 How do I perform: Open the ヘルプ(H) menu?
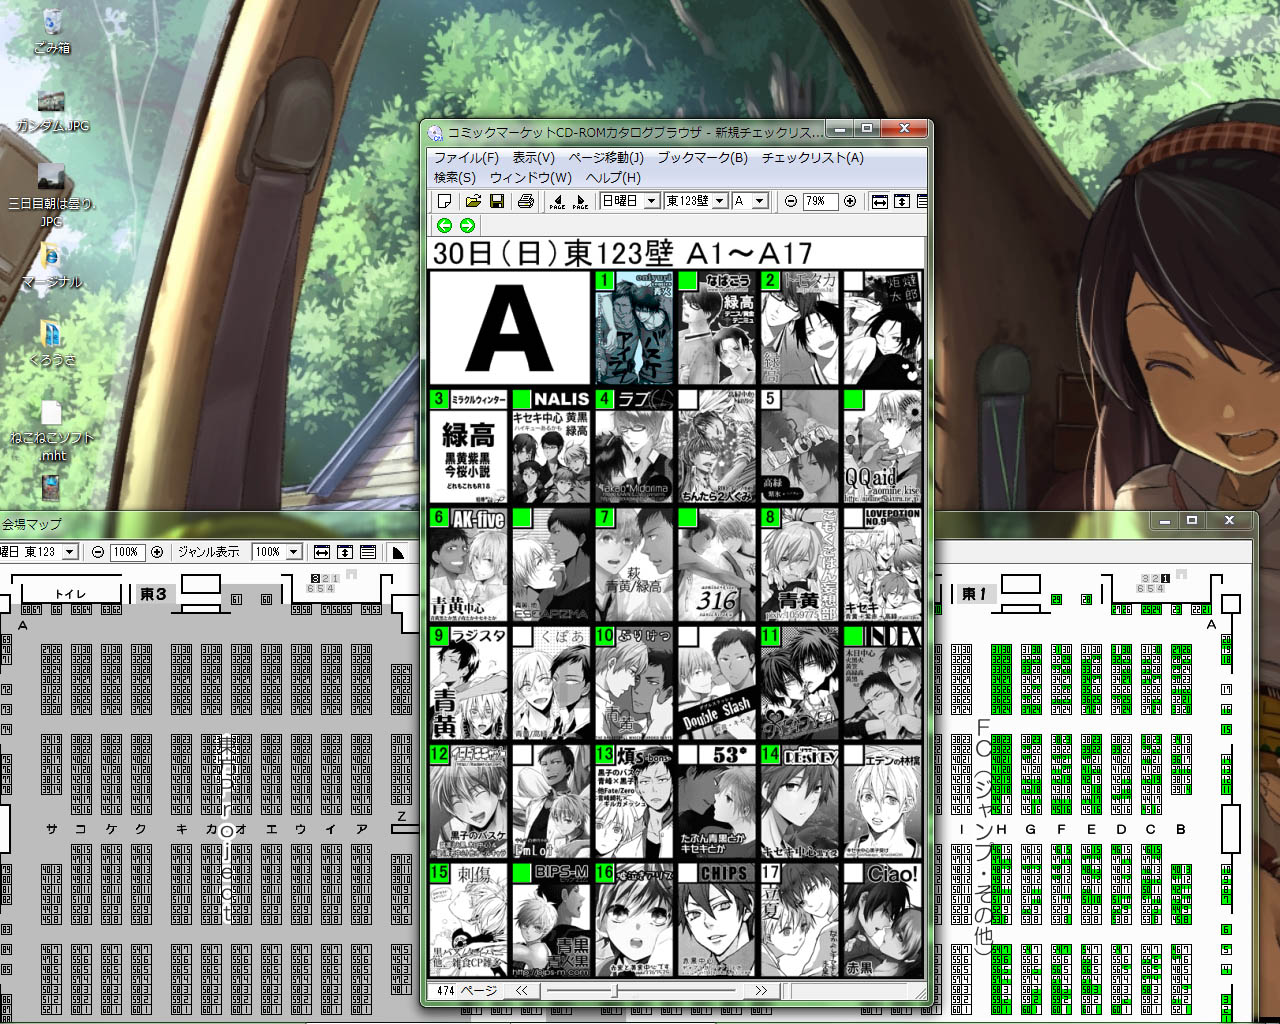point(613,178)
